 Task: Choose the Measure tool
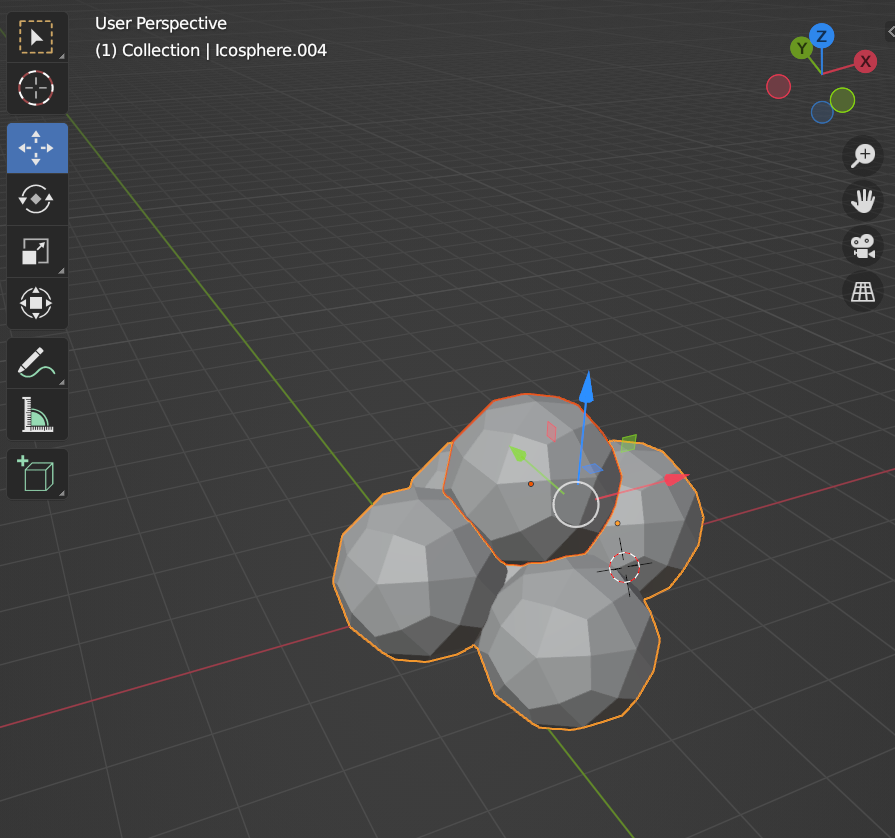(37, 414)
